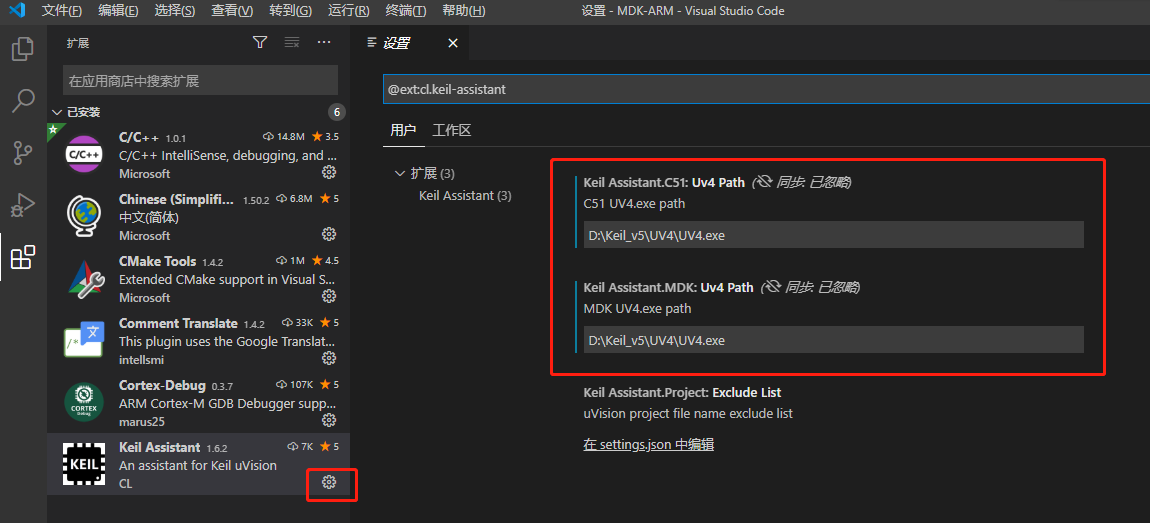Select the CMake Tools extension entry
This screenshot has width=1150, height=523.
click(199, 278)
